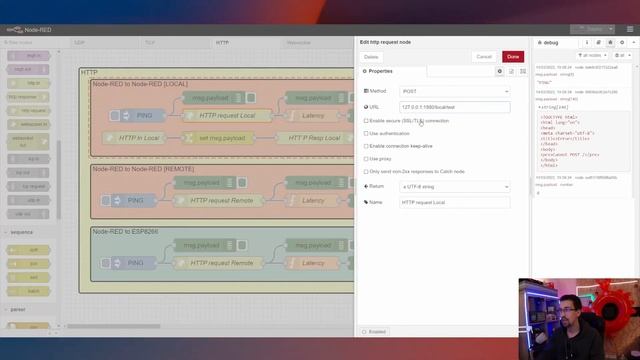640x360 pixels.
Task: Select the Latency node in LOCAL group
Action: 313,116
